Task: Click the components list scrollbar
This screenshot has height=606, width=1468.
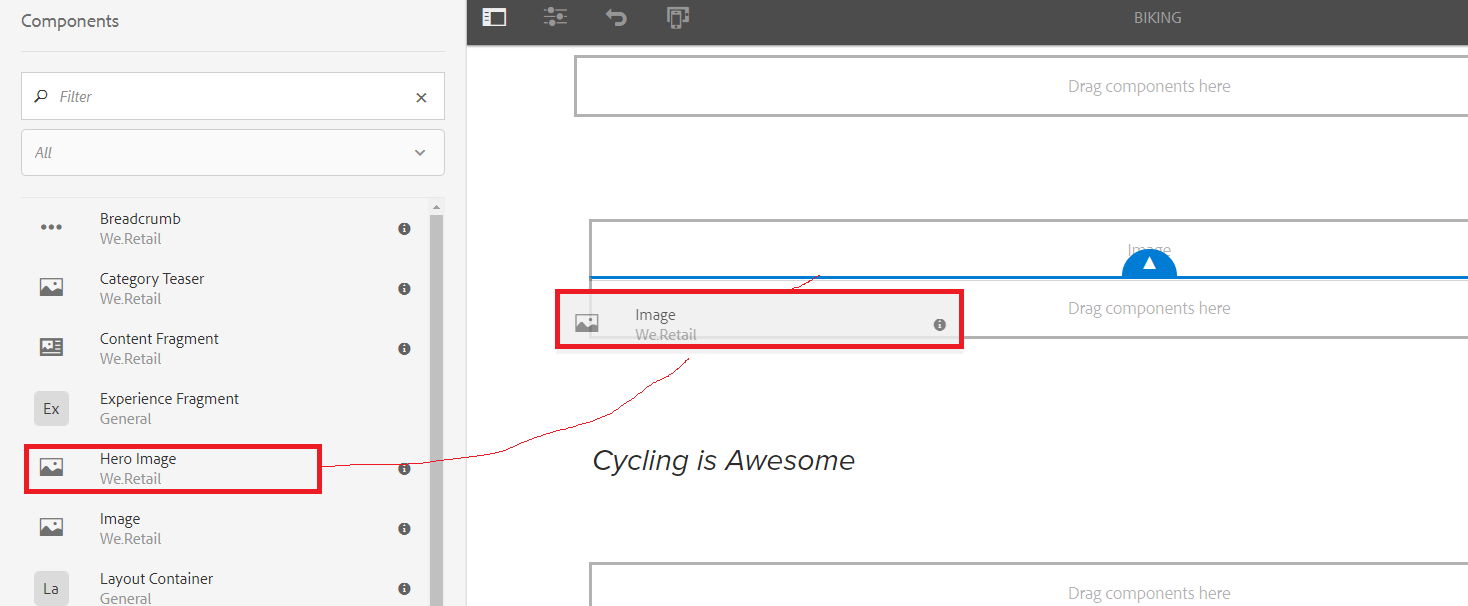Action: pos(435,400)
